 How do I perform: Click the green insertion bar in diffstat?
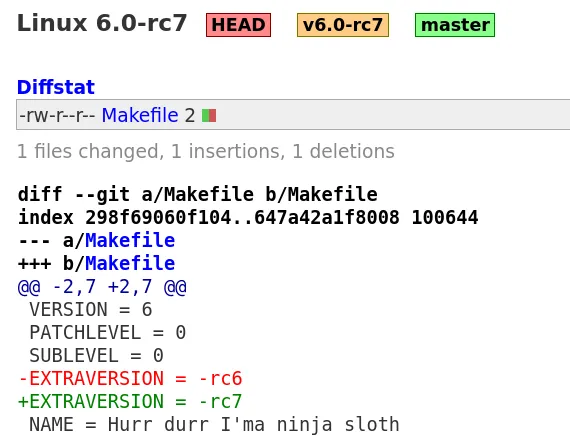point(205,116)
